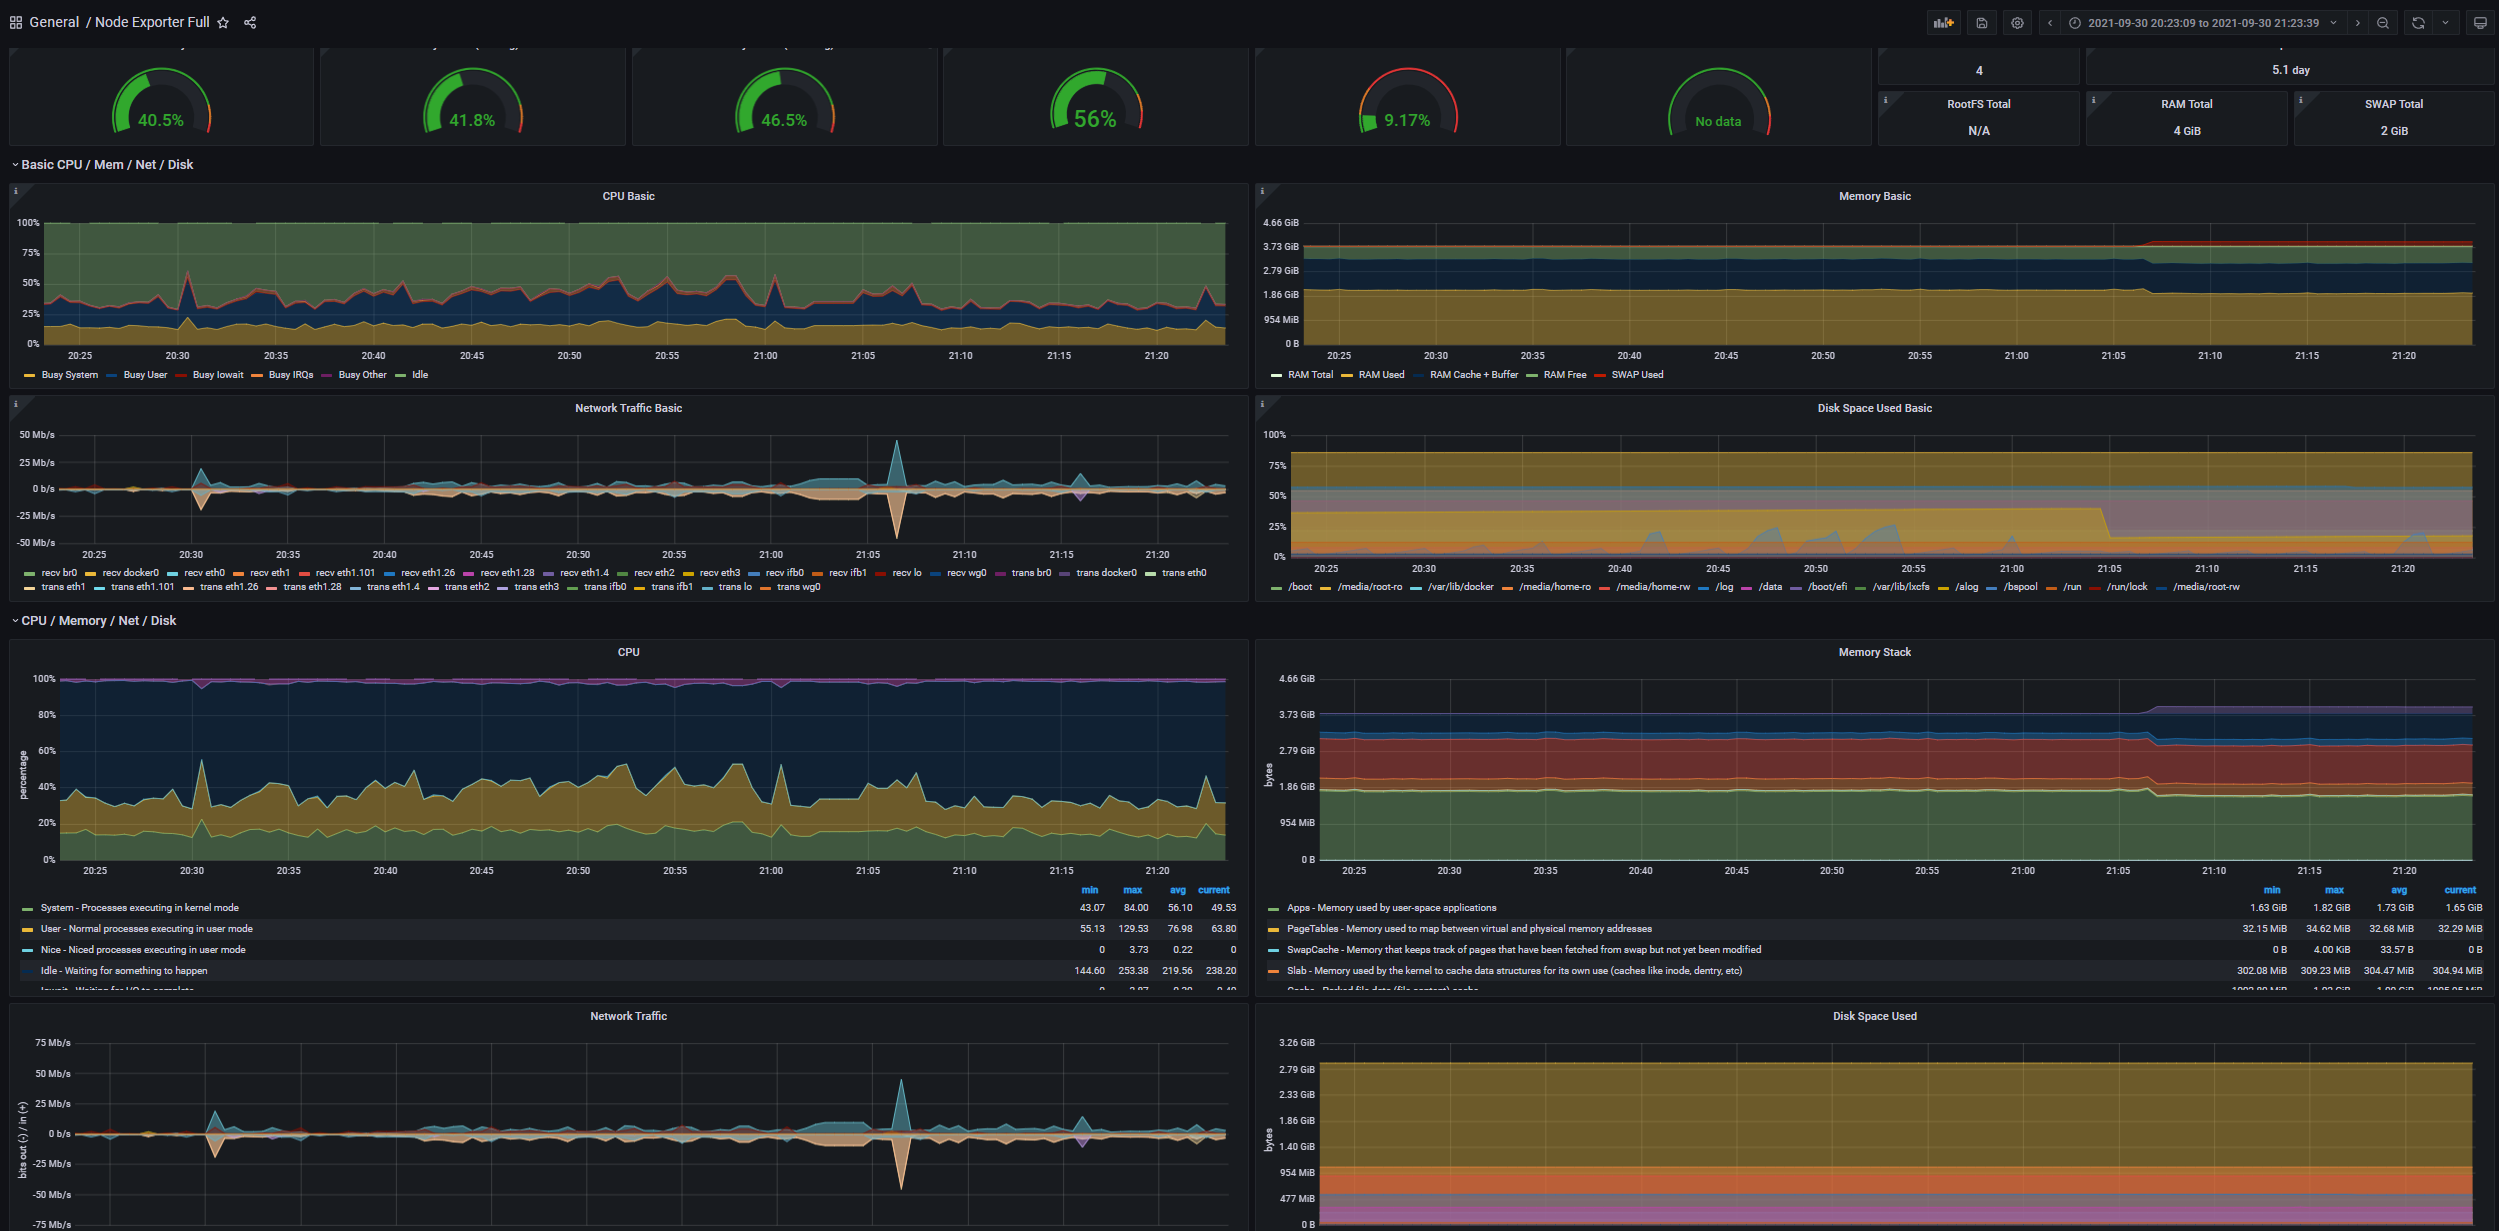Toggle Busy Iowait series in CPU Basic legend

(x=217, y=375)
